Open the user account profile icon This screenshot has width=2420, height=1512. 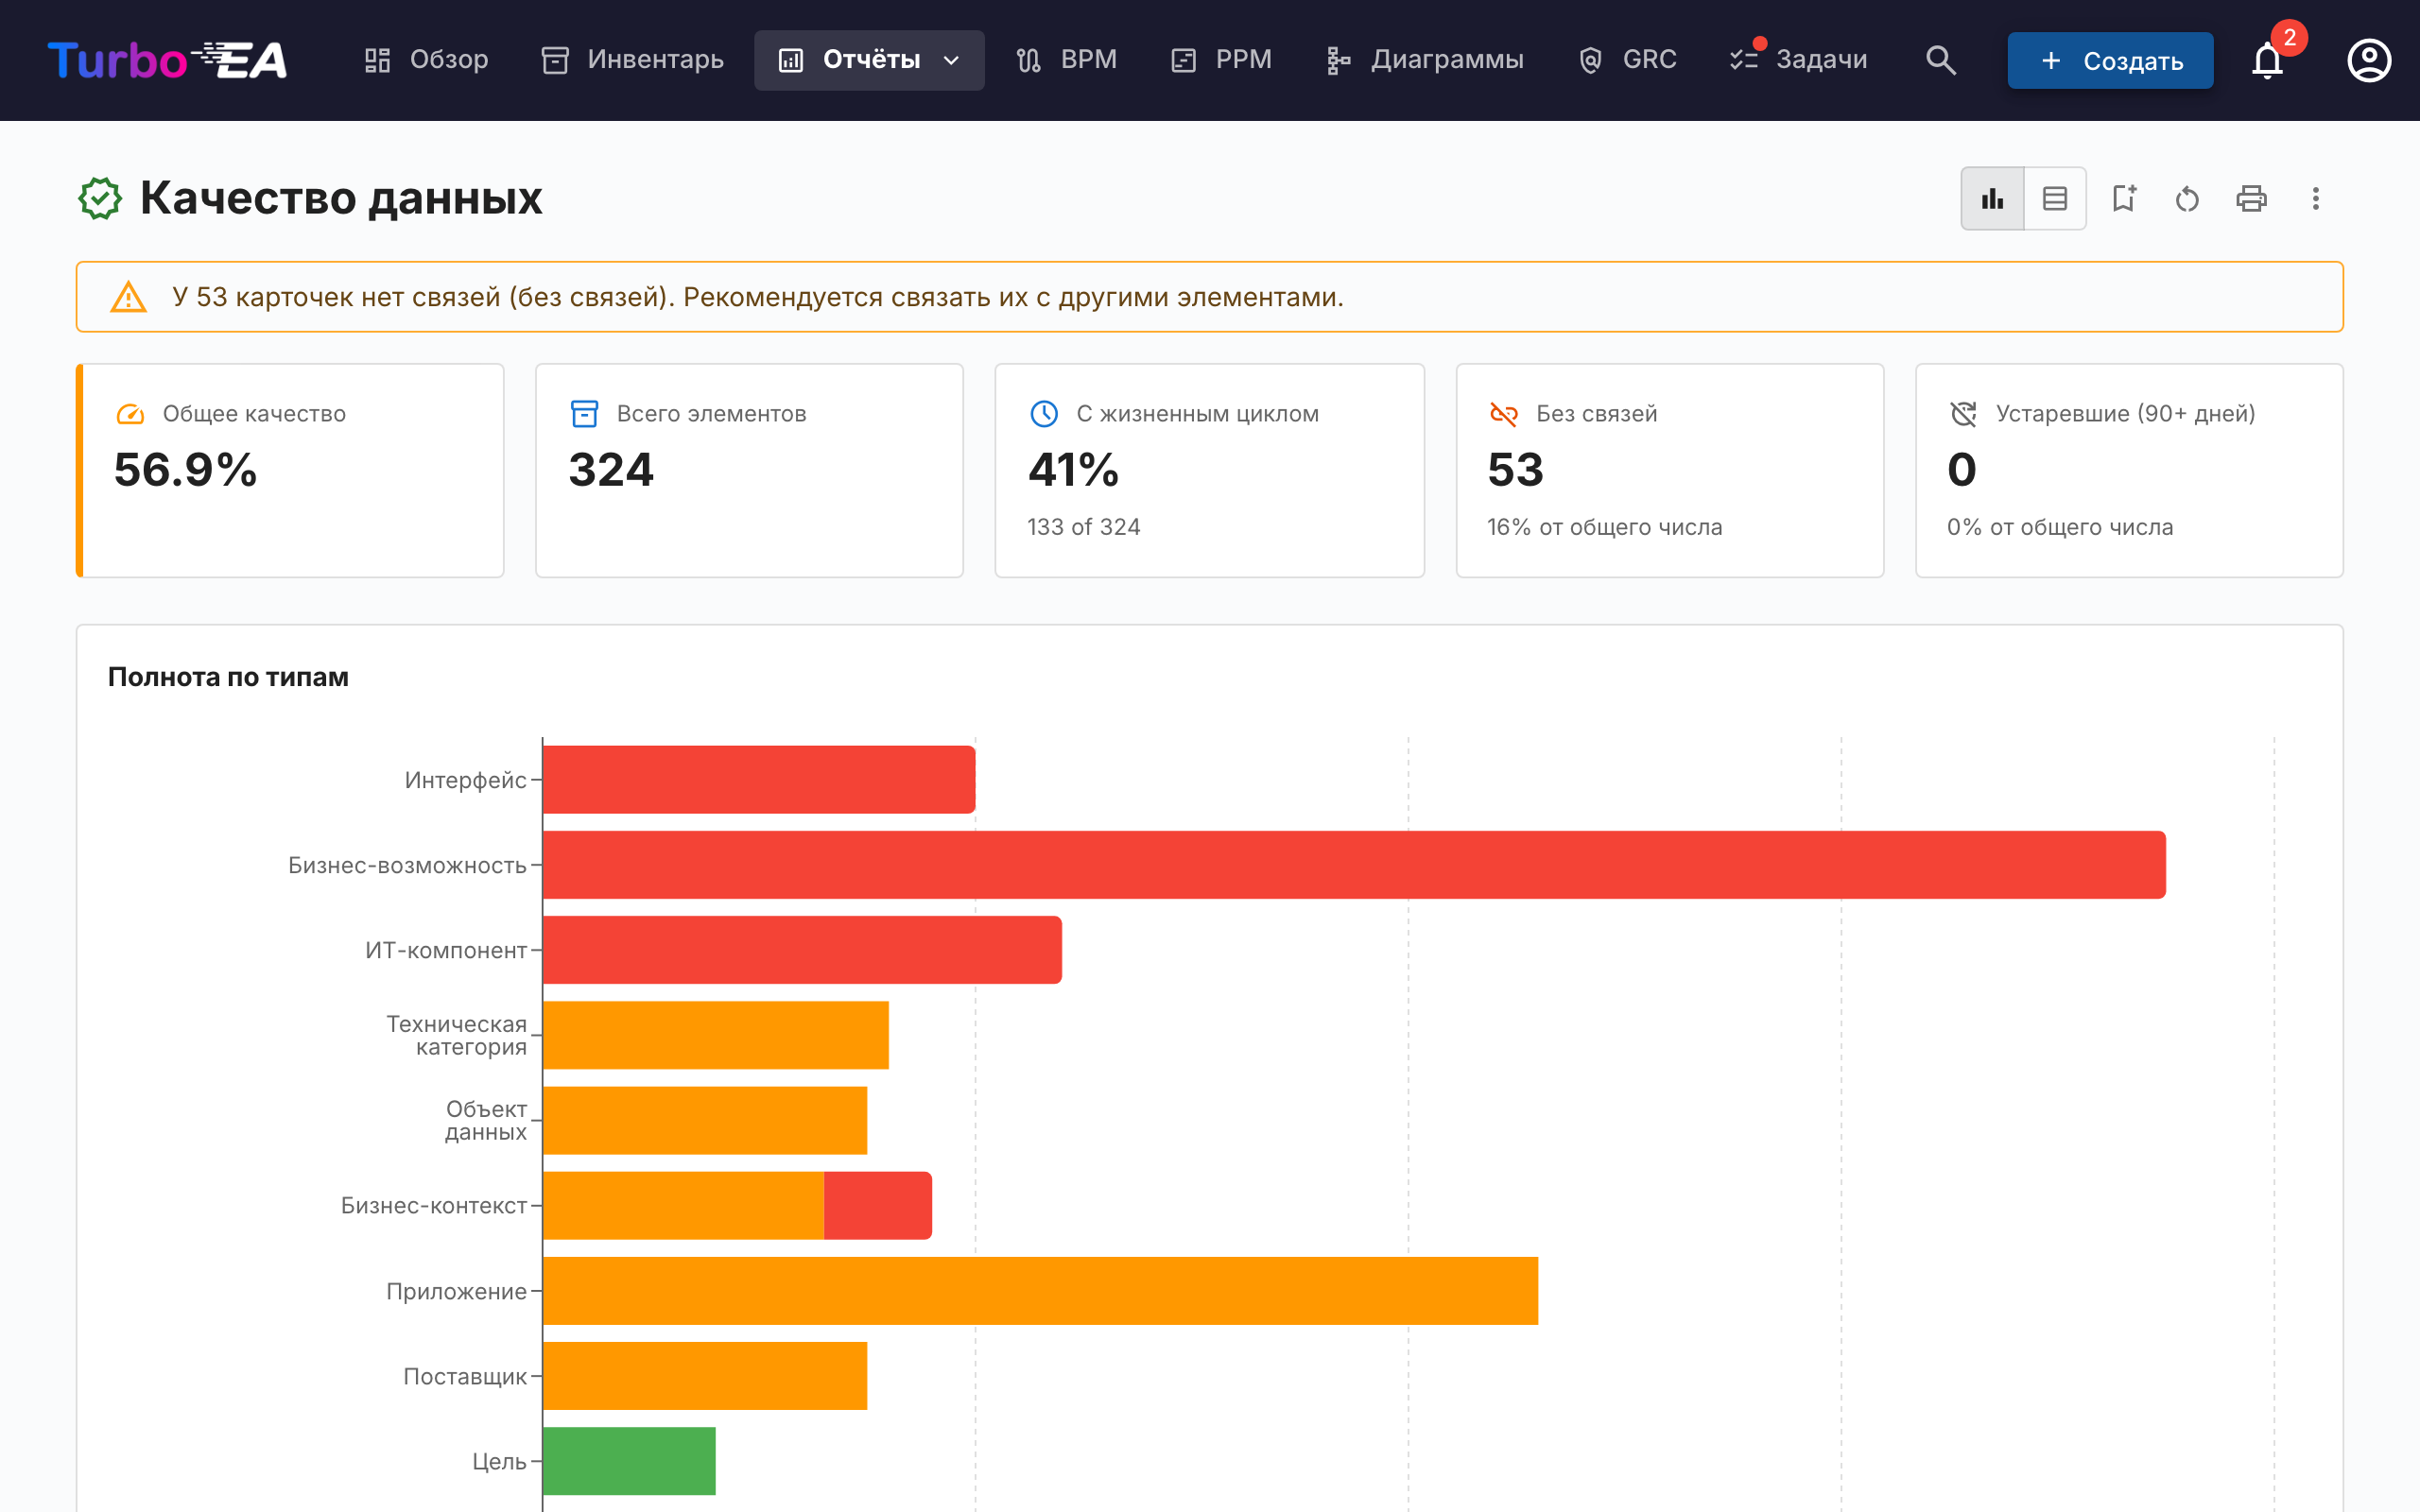point(2369,61)
